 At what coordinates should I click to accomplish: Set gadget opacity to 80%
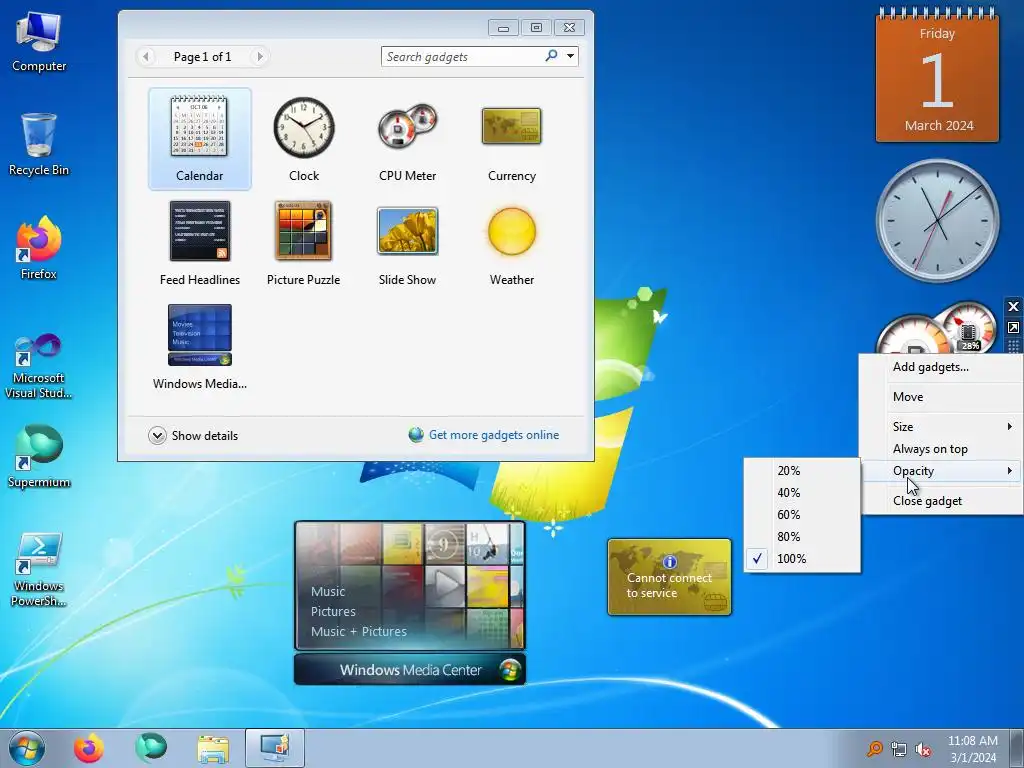coord(802,537)
